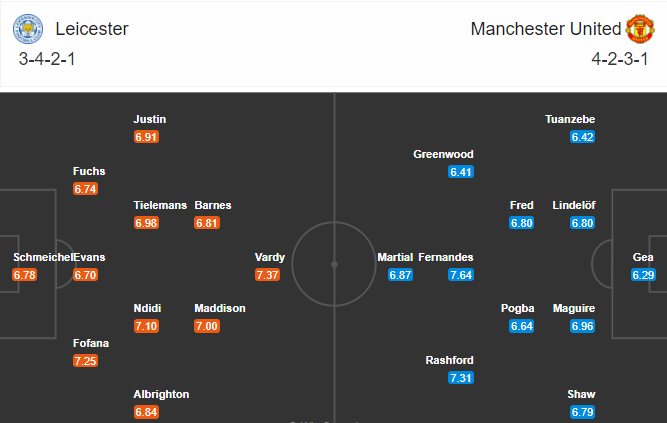Viewport: 667px width, 423px height.
Task: Select player Maddison in the lineup
Action: coord(220,308)
